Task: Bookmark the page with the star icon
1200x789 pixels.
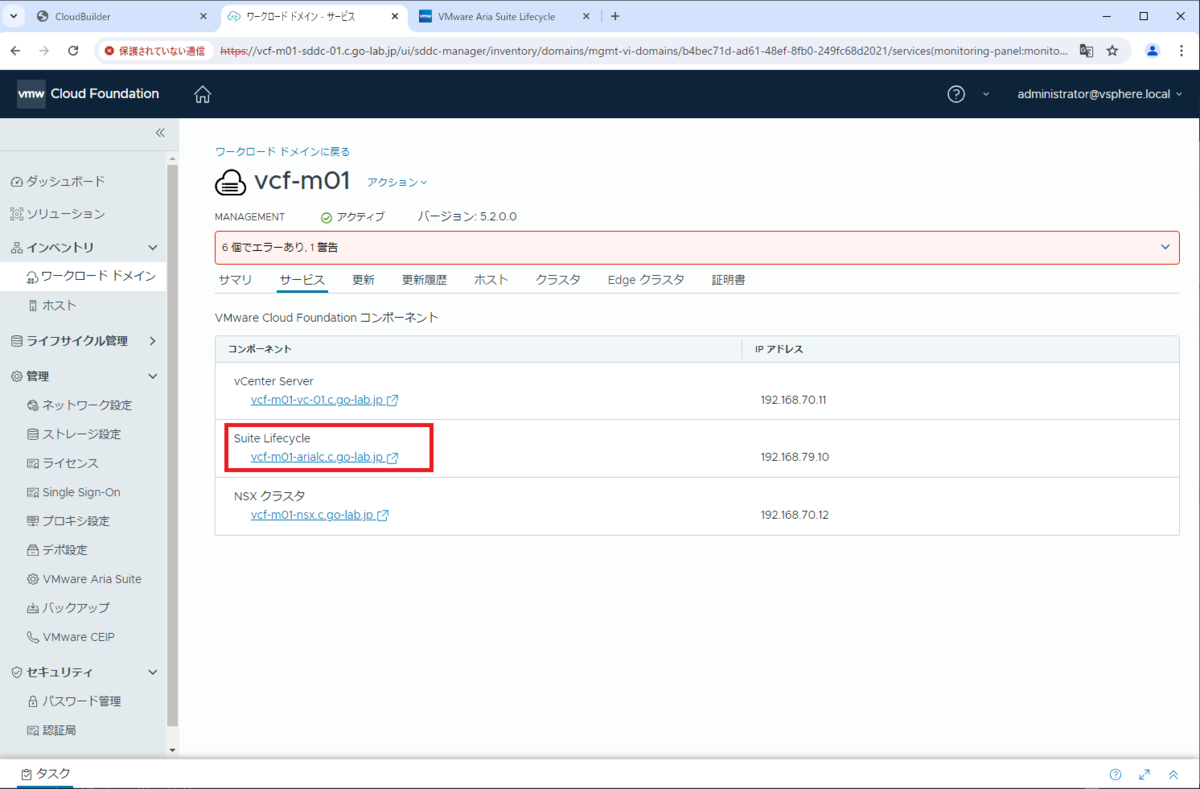Action: [x=1112, y=50]
